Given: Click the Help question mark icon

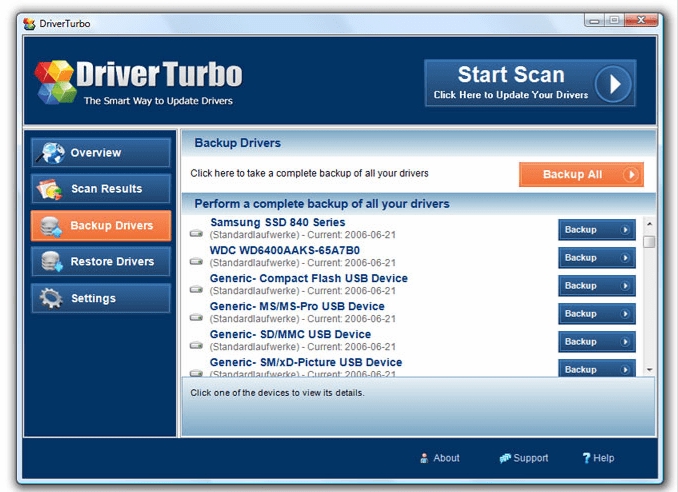Looking at the screenshot, I should pyautogui.click(x=586, y=458).
